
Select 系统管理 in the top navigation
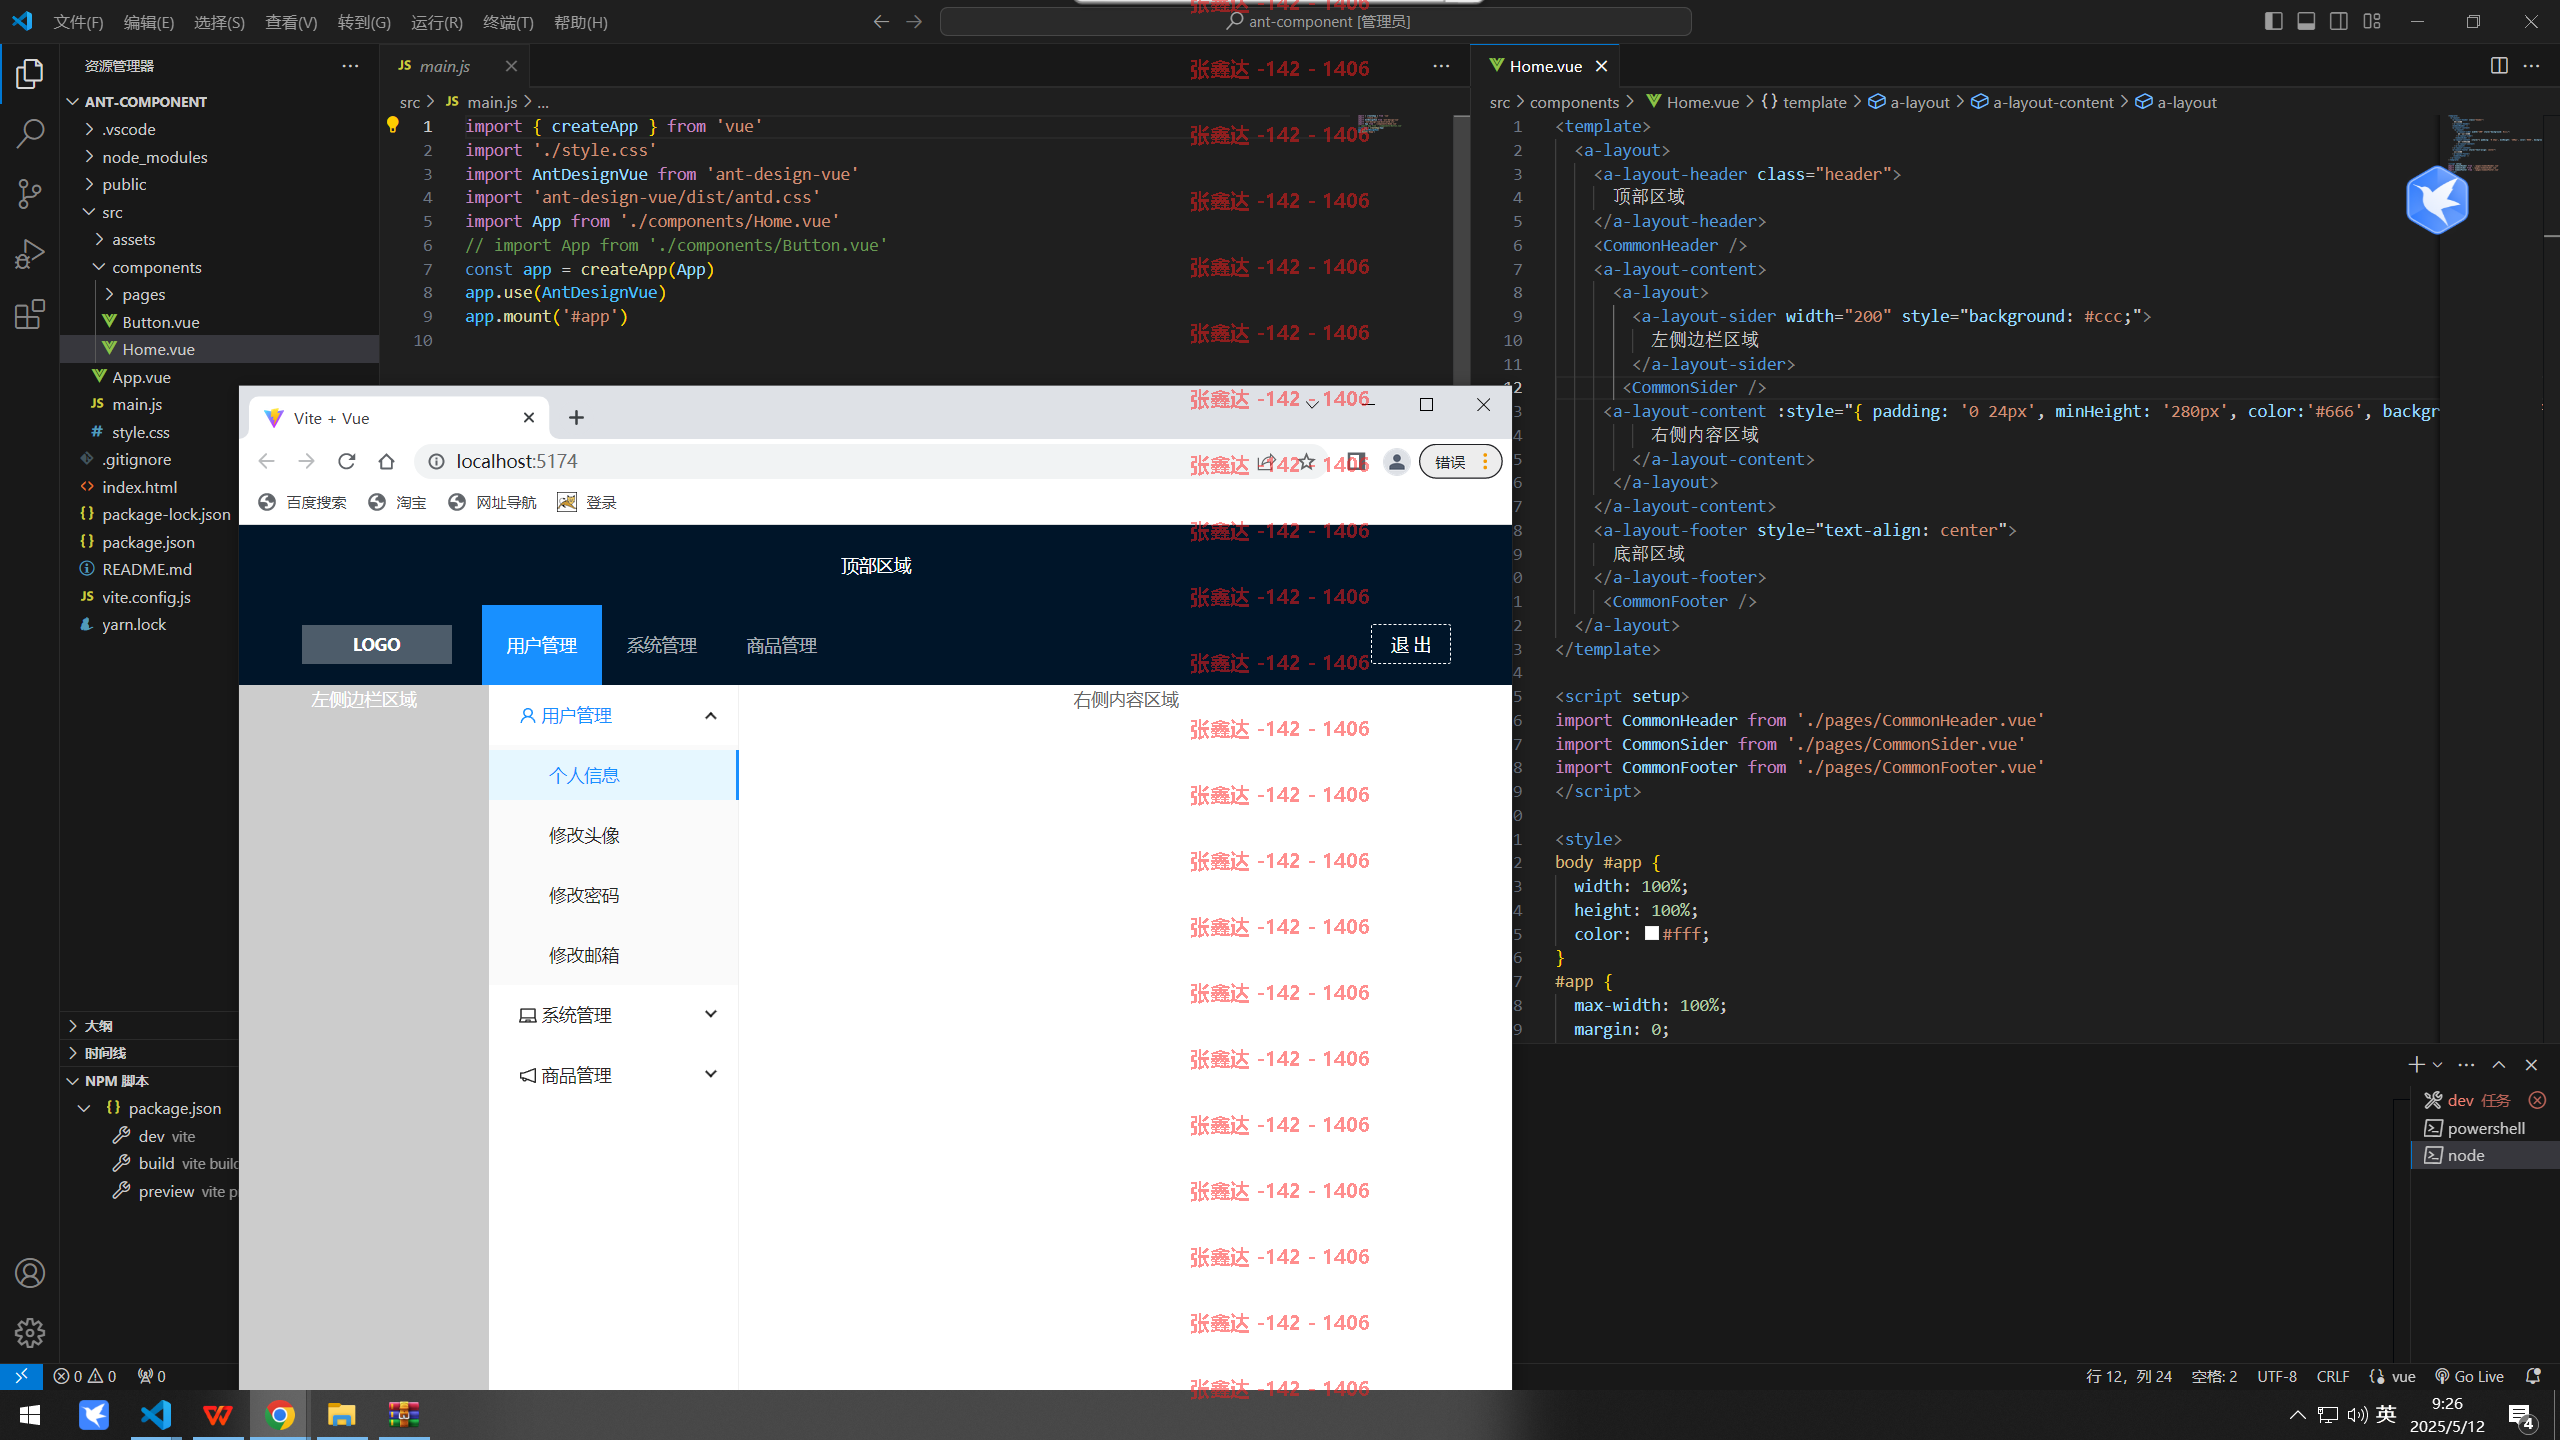click(x=661, y=645)
